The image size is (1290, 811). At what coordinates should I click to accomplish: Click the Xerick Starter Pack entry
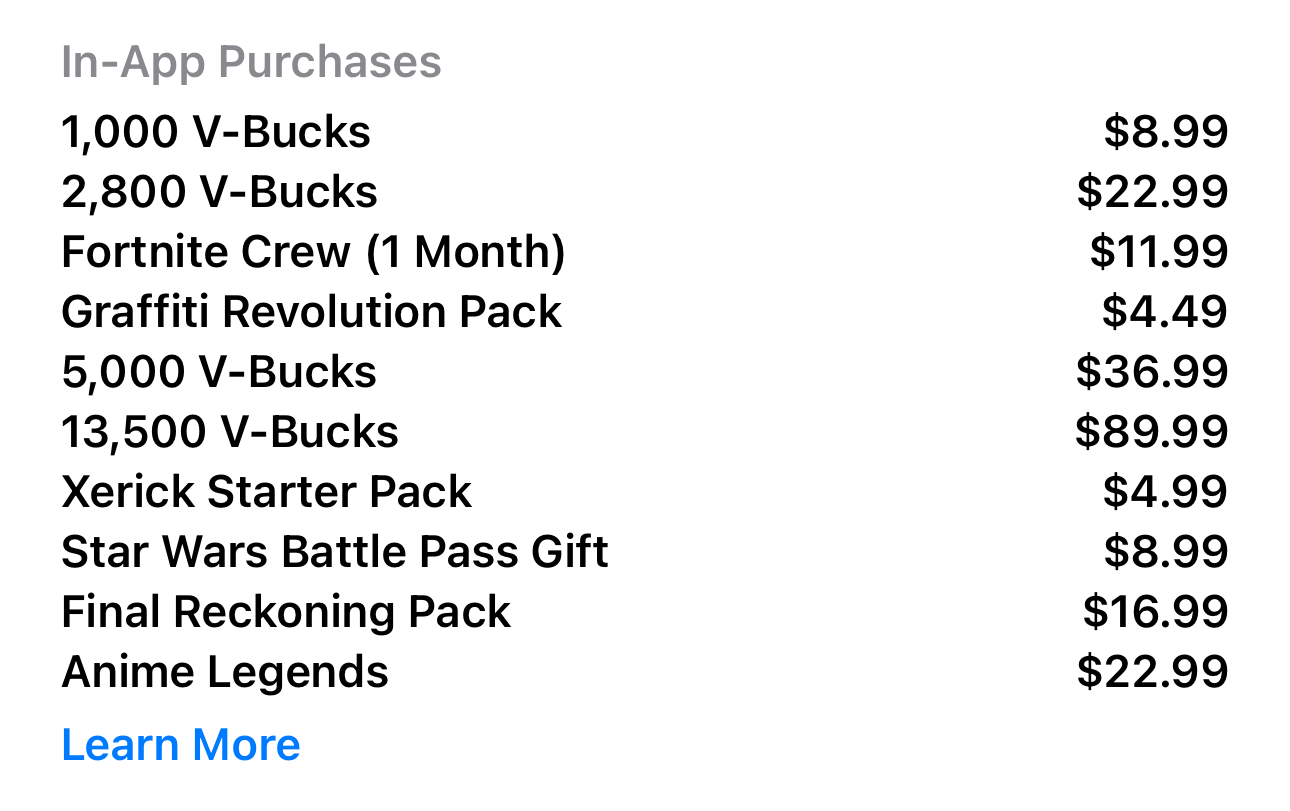point(266,492)
